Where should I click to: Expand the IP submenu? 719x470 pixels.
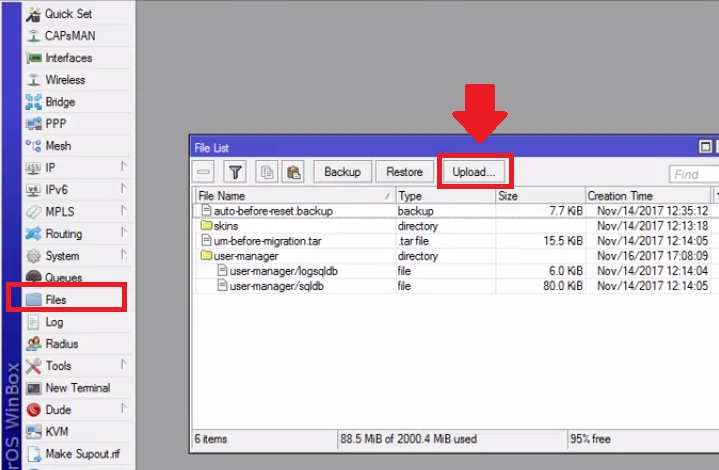click(50, 168)
